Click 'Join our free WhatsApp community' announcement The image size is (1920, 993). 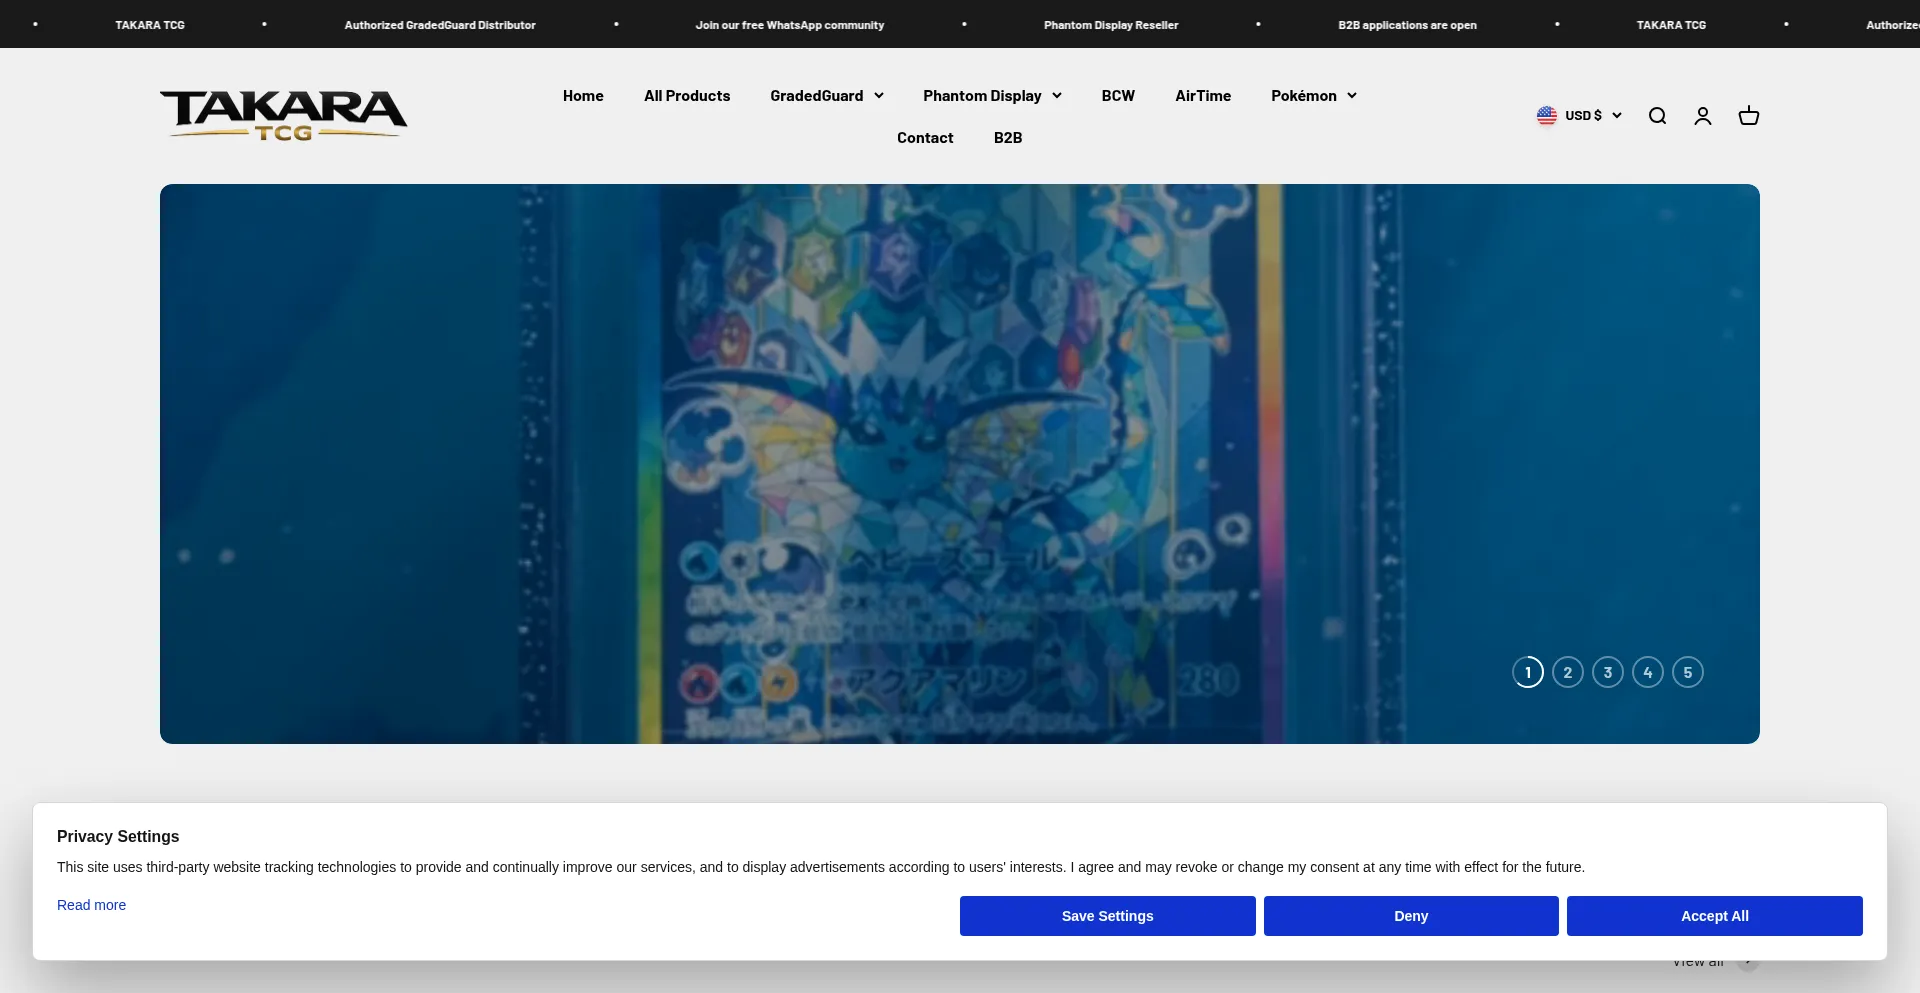790,25
